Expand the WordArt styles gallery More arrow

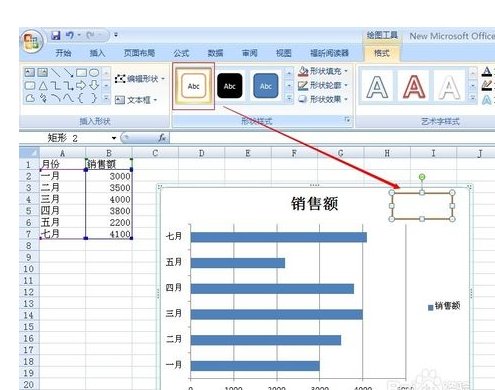click(x=473, y=98)
